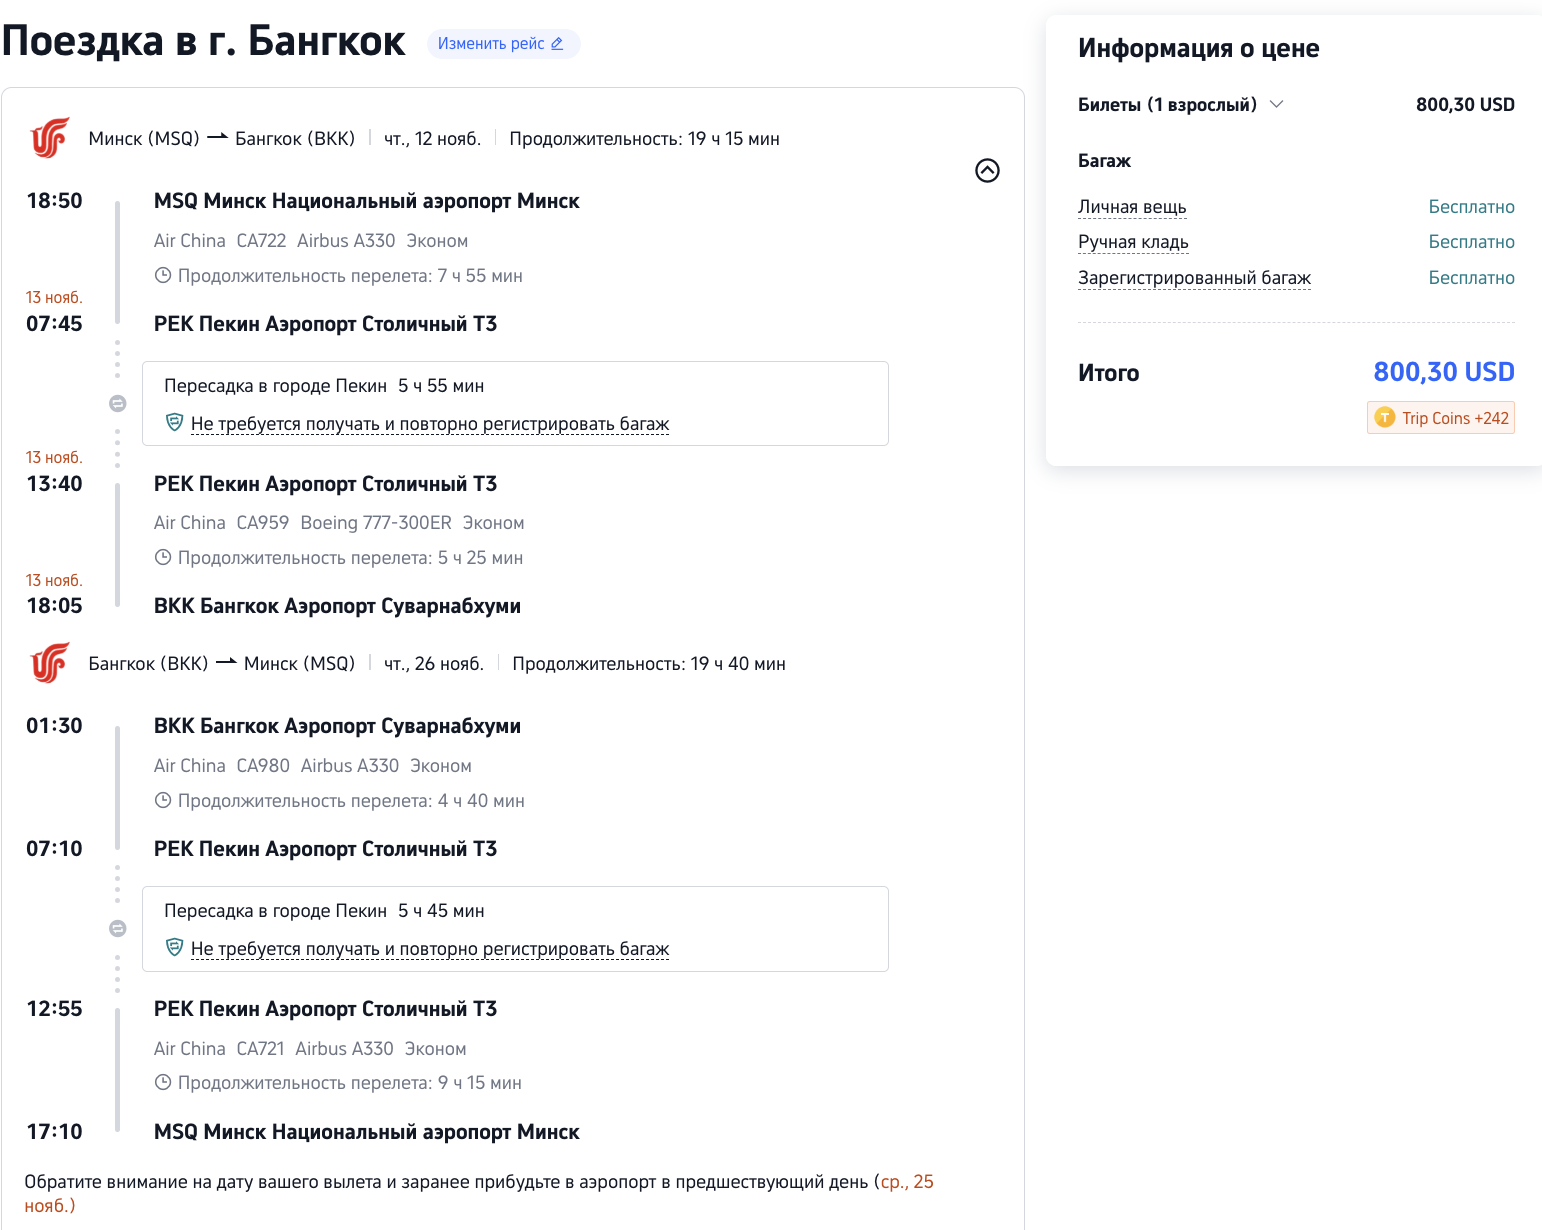Open the Ручная кладь baggage info
Viewport: 1542px width, 1230px height.
point(1133,242)
